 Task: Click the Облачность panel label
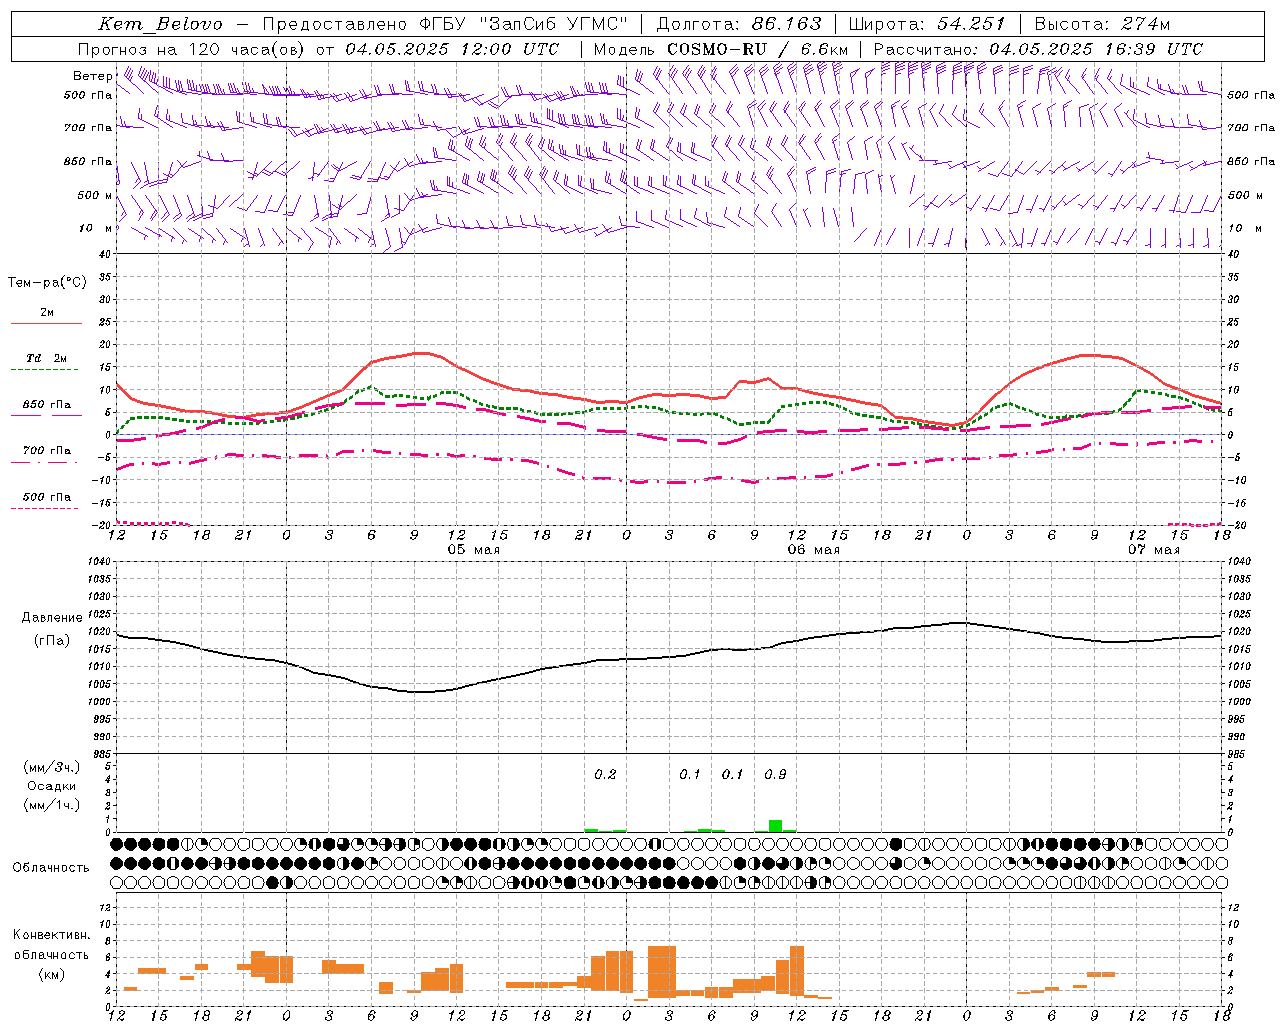[x=51, y=868]
